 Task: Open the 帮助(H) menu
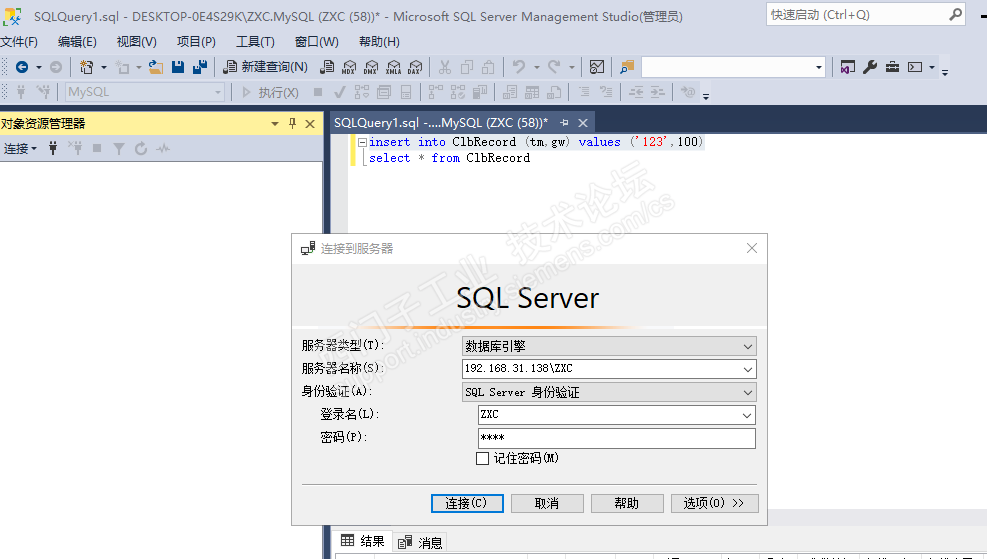point(379,42)
